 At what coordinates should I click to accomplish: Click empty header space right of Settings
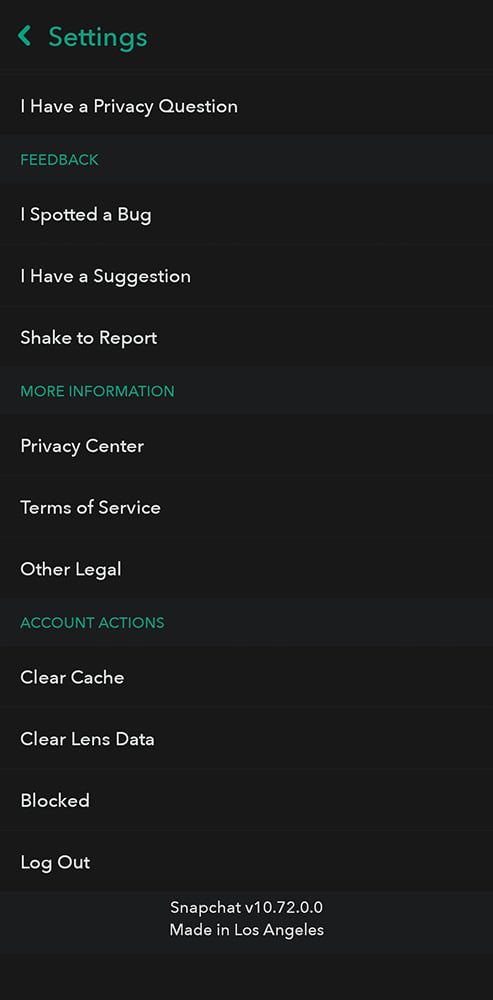pos(319,37)
